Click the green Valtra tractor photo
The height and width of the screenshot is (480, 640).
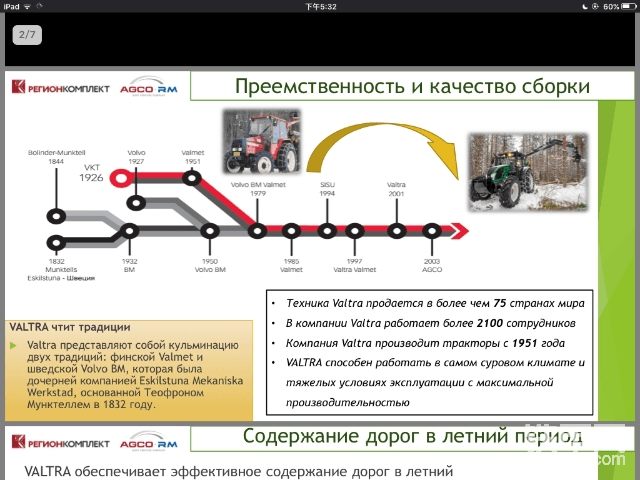click(x=528, y=172)
